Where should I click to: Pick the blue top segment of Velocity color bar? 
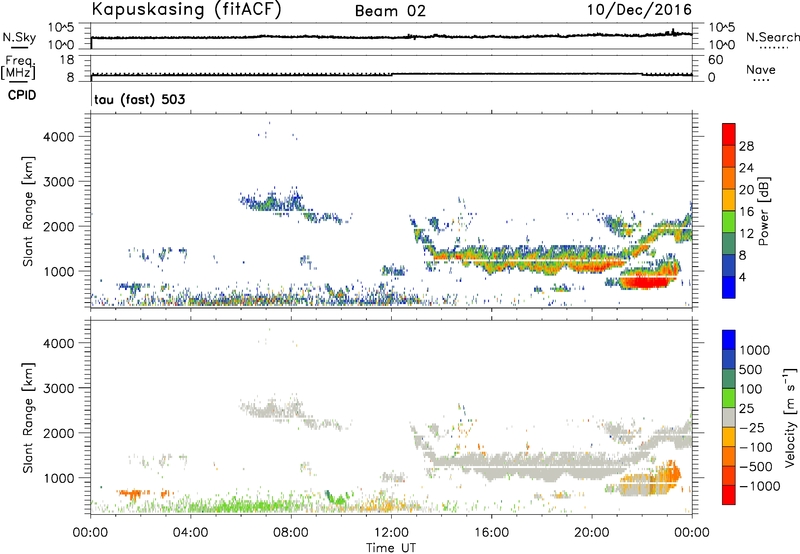[729, 340]
